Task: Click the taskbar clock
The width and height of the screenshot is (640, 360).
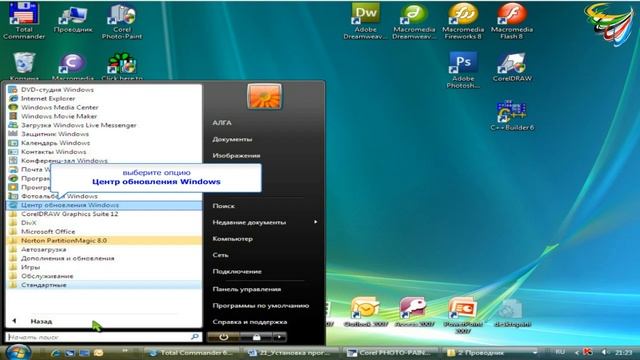Action: [623, 352]
